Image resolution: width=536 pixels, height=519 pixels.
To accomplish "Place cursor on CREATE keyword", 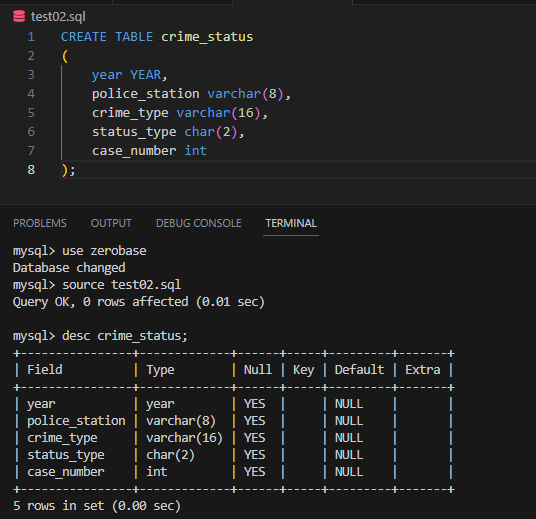I will point(84,37).
